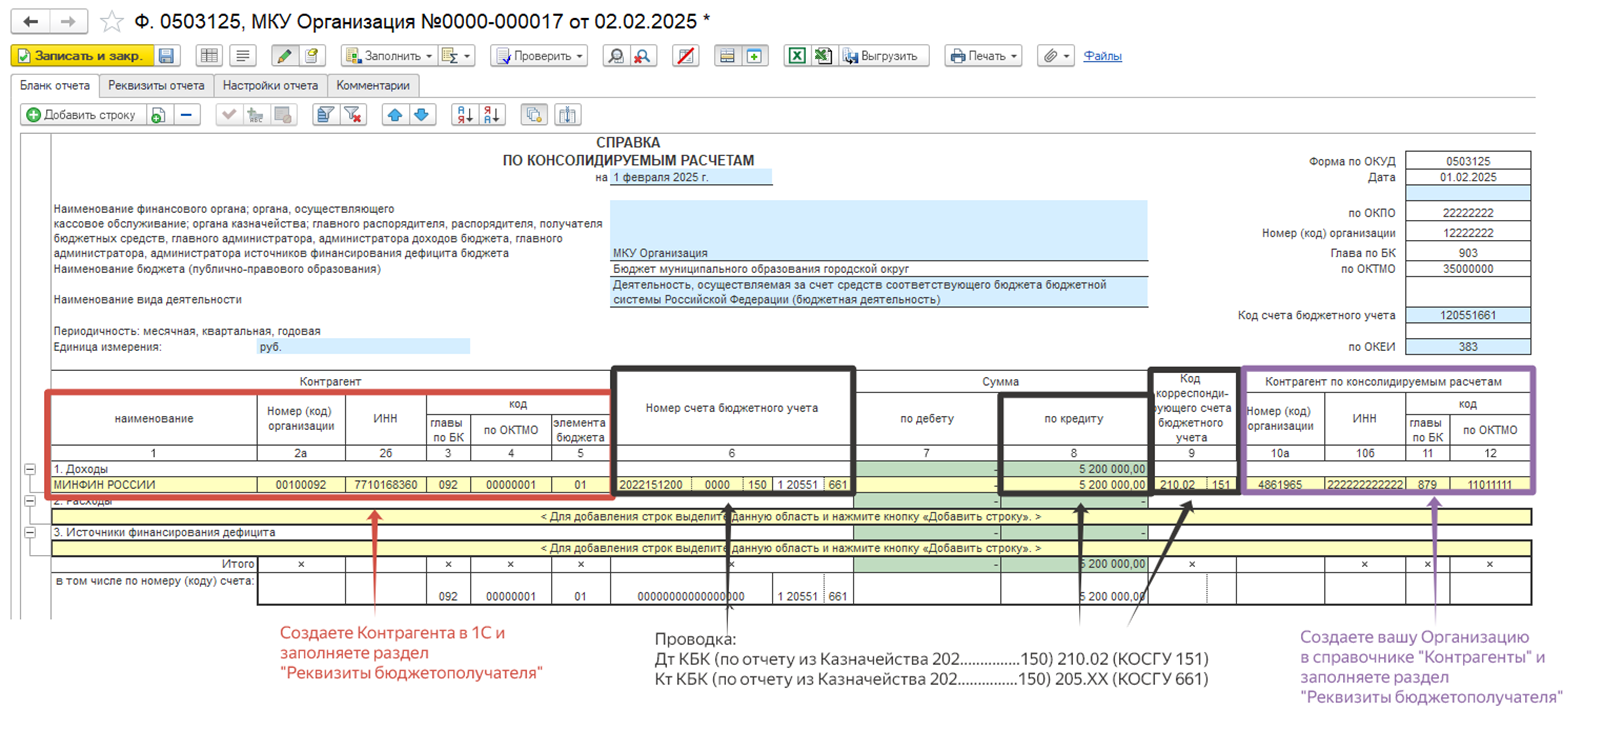
Task: Toggle the window with green plus icon
Action: pyautogui.click(x=754, y=56)
